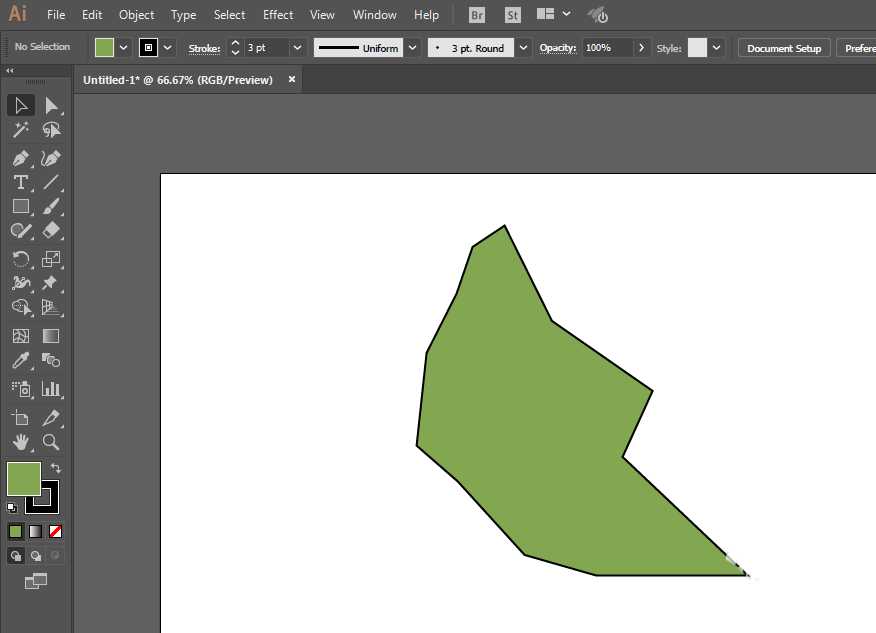Image resolution: width=876 pixels, height=633 pixels.
Task: Click the Document Setup button
Action: [x=783, y=48]
